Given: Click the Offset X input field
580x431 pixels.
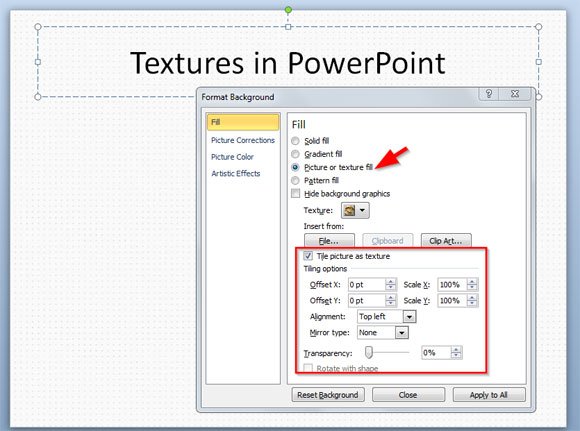Looking at the screenshot, I should [367, 284].
